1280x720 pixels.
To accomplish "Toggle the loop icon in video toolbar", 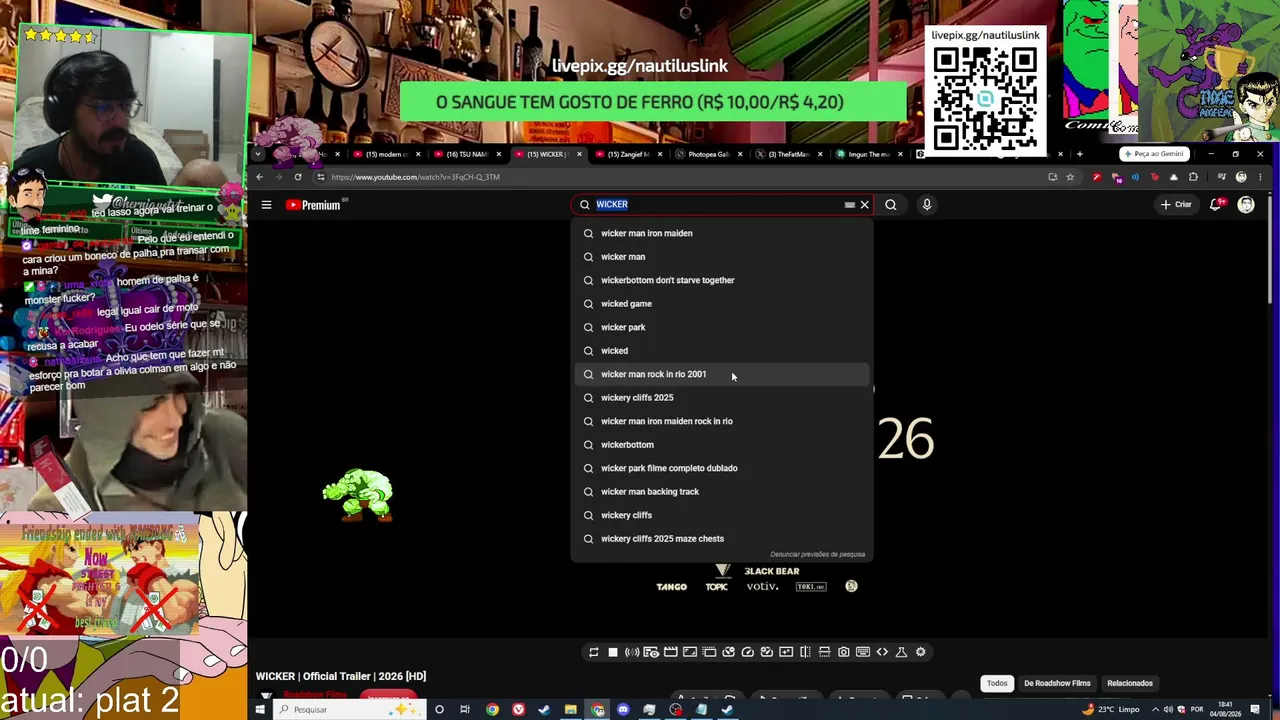I will click(593, 652).
